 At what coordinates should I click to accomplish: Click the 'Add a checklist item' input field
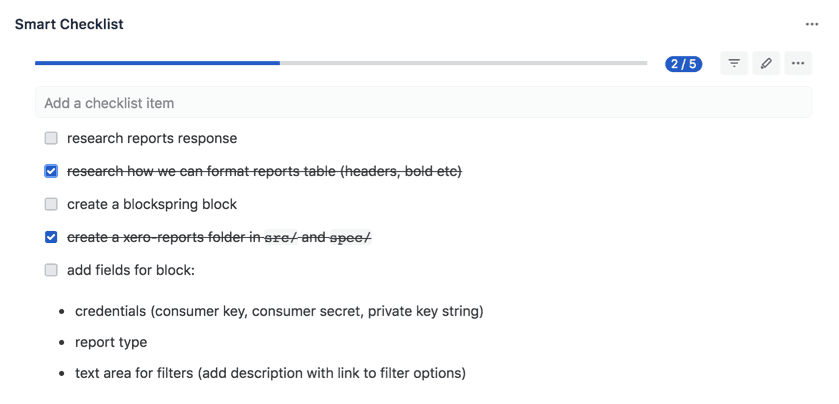[423, 103]
